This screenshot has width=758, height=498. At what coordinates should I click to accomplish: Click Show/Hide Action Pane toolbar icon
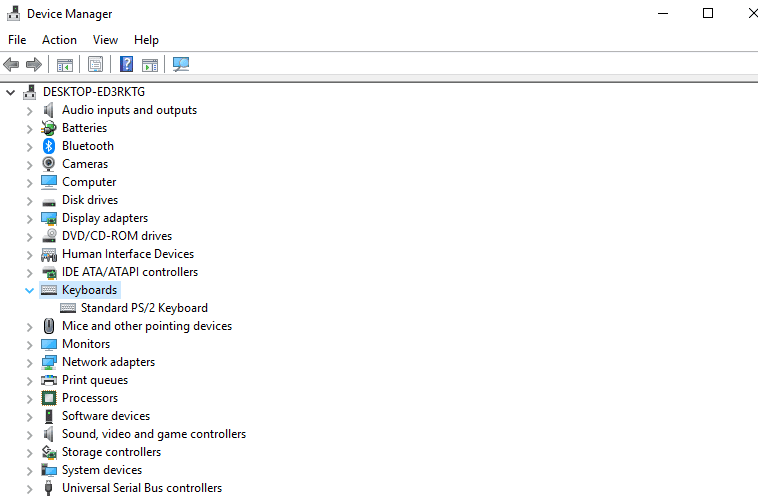click(150, 64)
